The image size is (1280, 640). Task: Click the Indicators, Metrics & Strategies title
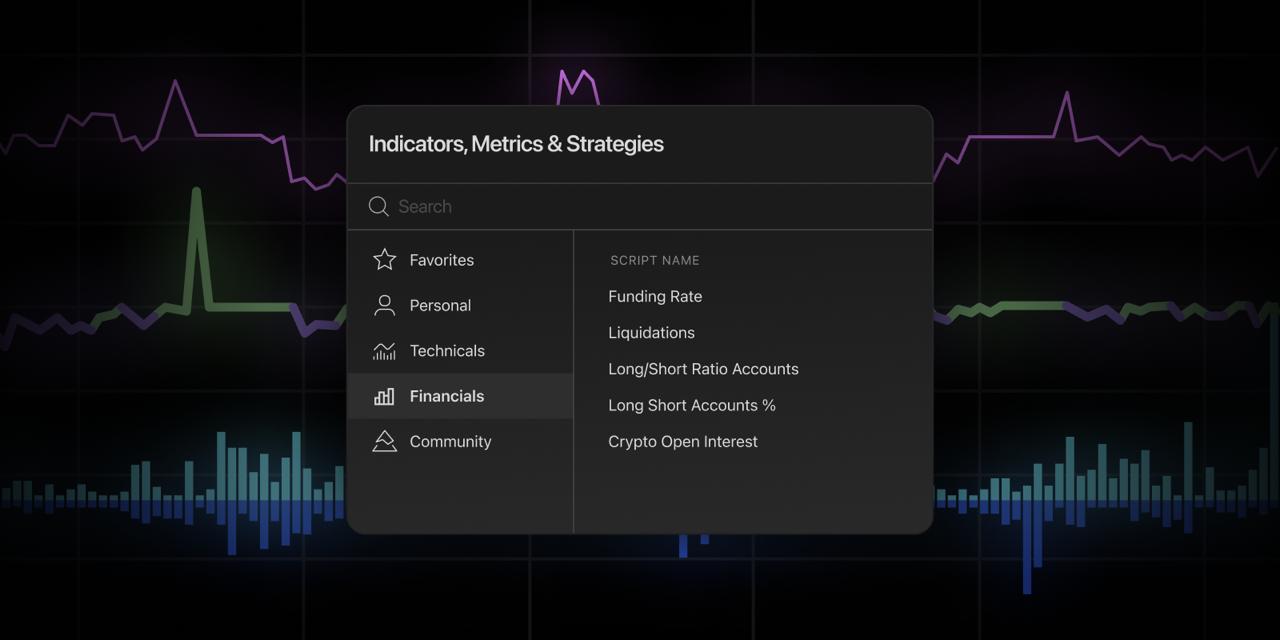pos(516,144)
